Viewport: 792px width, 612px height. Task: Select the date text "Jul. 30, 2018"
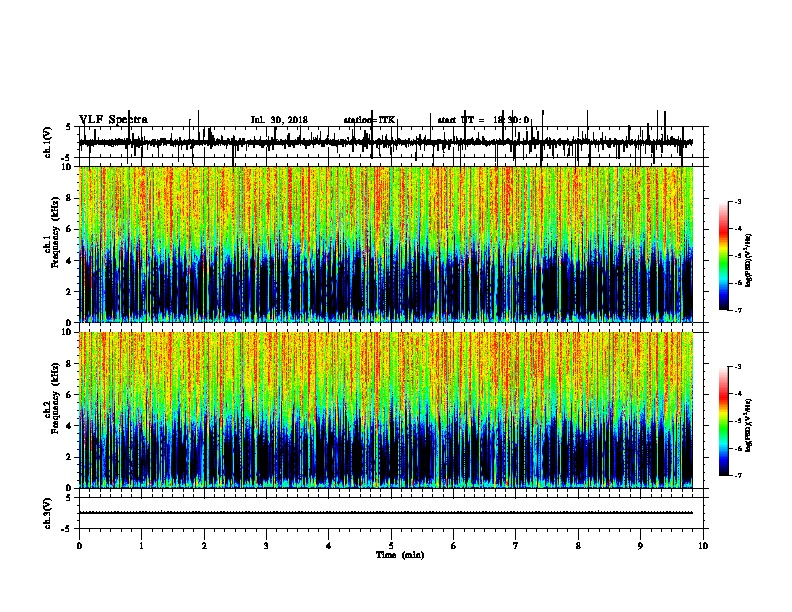point(279,120)
